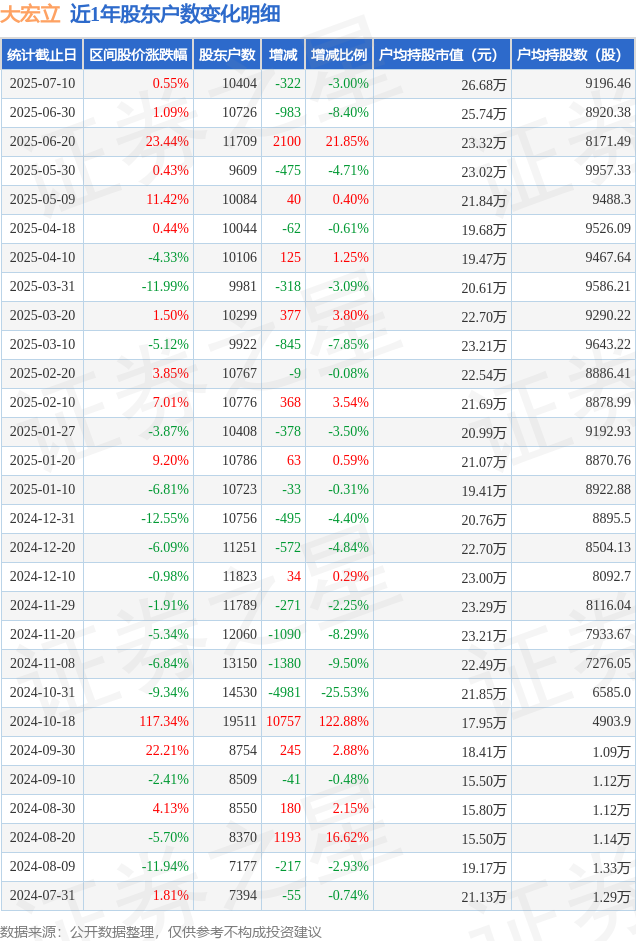The width and height of the screenshot is (636, 941).
Task: Select the 增减 column header
Action: 283,55
